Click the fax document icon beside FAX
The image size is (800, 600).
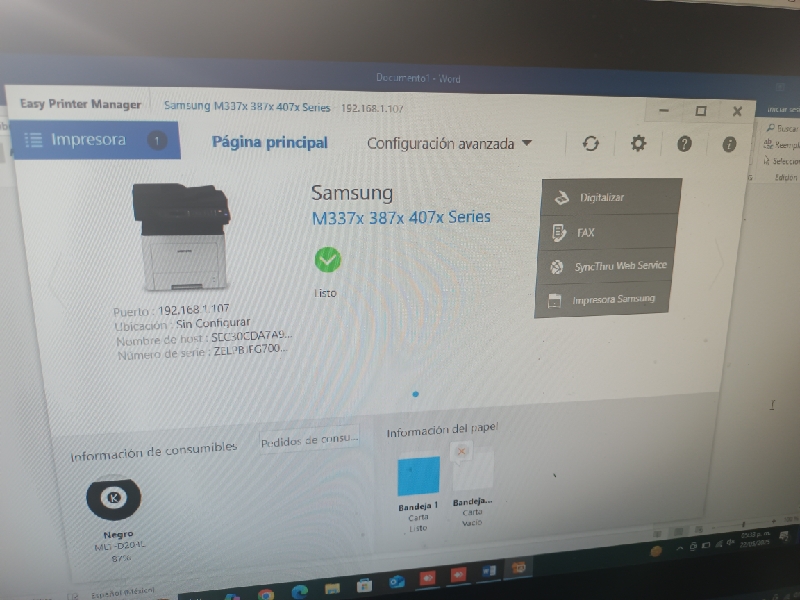pyautogui.click(x=559, y=233)
